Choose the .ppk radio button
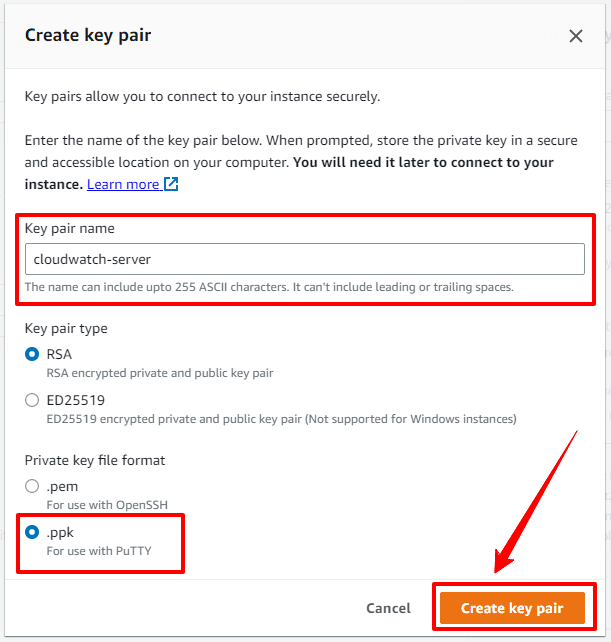Image resolution: width=611 pixels, height=642 pixels. (32, 533)
